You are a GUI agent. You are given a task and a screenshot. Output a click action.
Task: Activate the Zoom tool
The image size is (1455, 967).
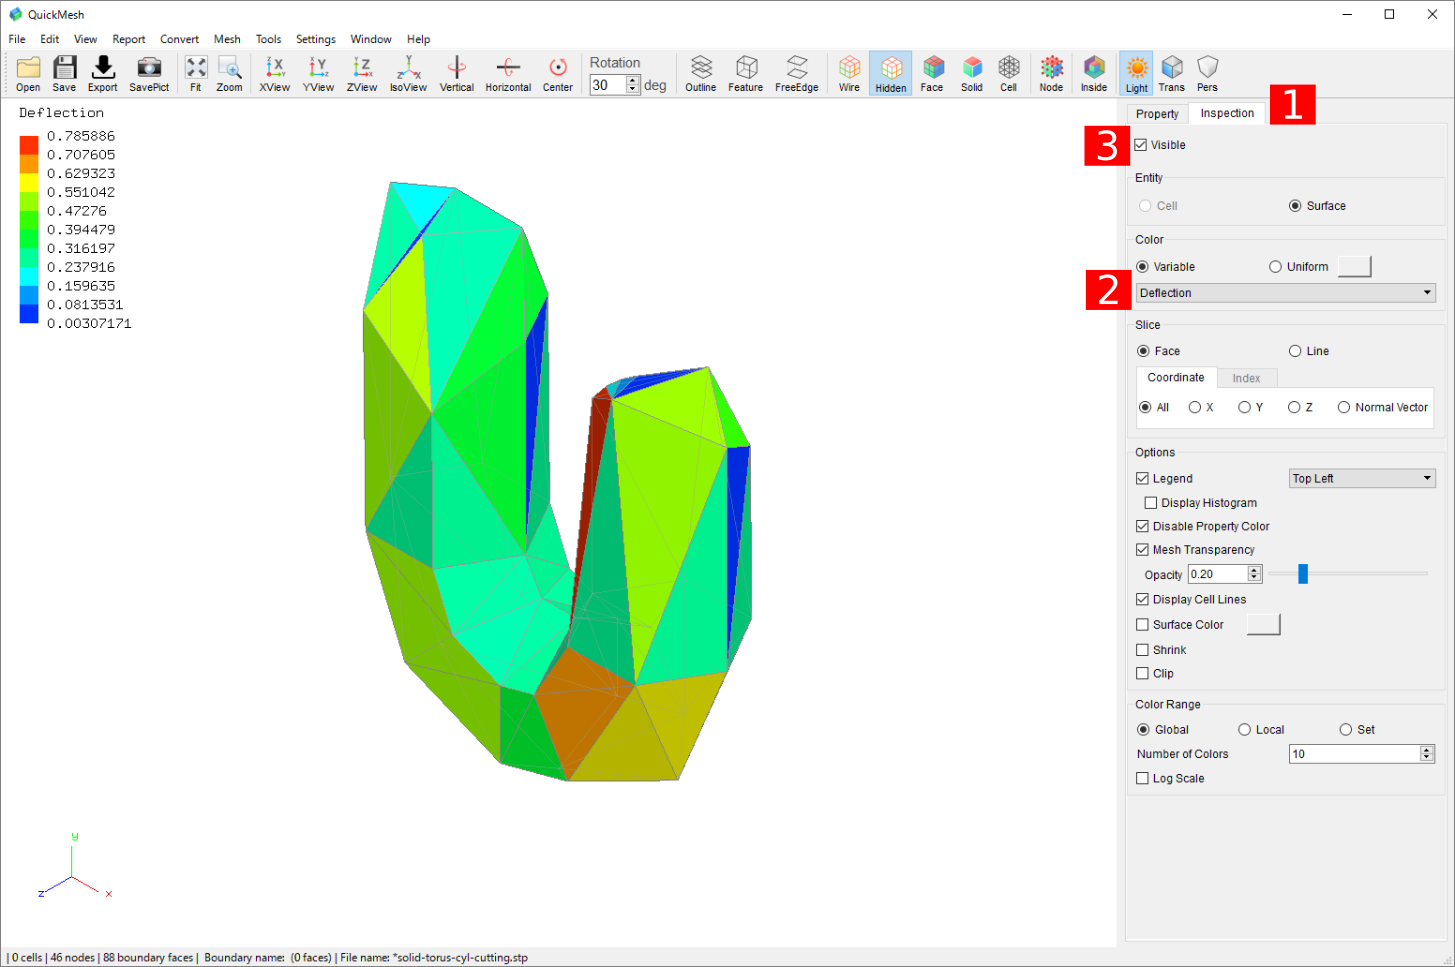(x=229, y=74)
